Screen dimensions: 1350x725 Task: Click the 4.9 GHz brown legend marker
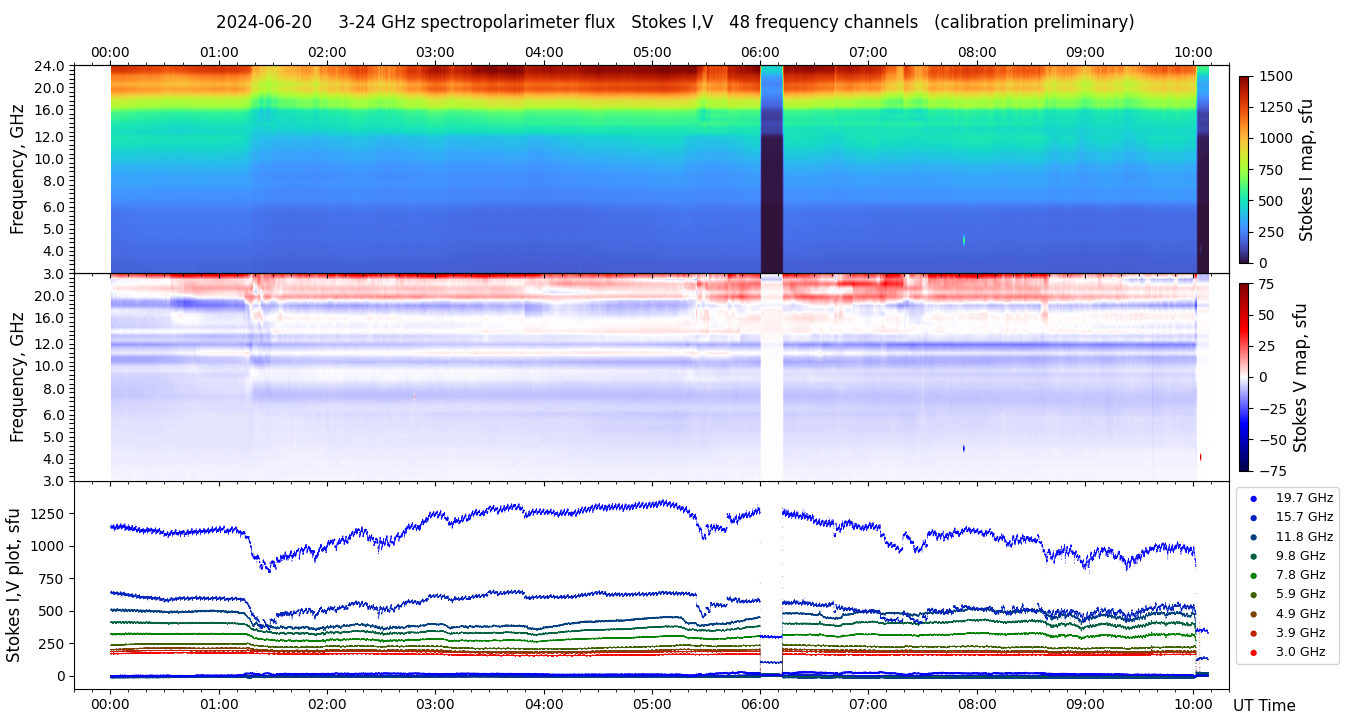1253,614
